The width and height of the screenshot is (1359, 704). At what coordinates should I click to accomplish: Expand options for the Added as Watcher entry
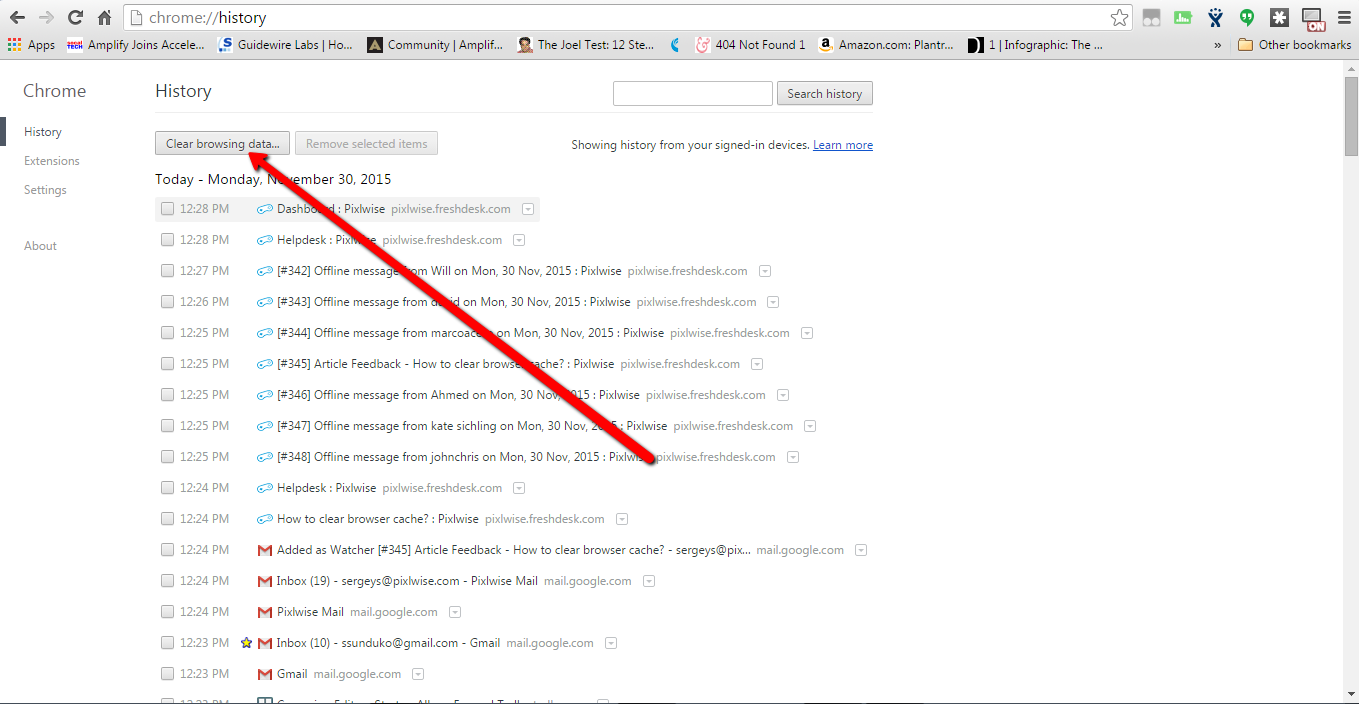click(861, 550)
